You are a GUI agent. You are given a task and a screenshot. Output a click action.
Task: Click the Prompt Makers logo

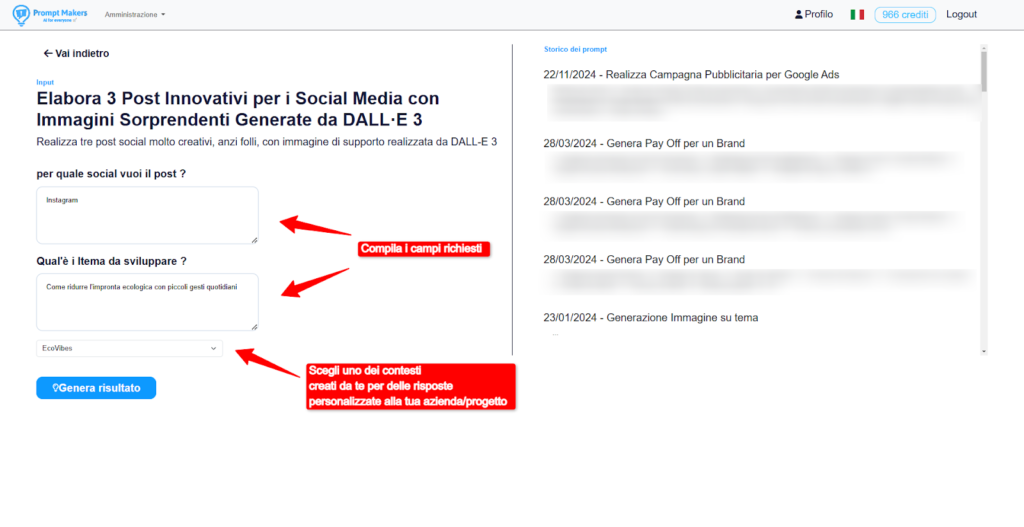(x=50, y=14)
